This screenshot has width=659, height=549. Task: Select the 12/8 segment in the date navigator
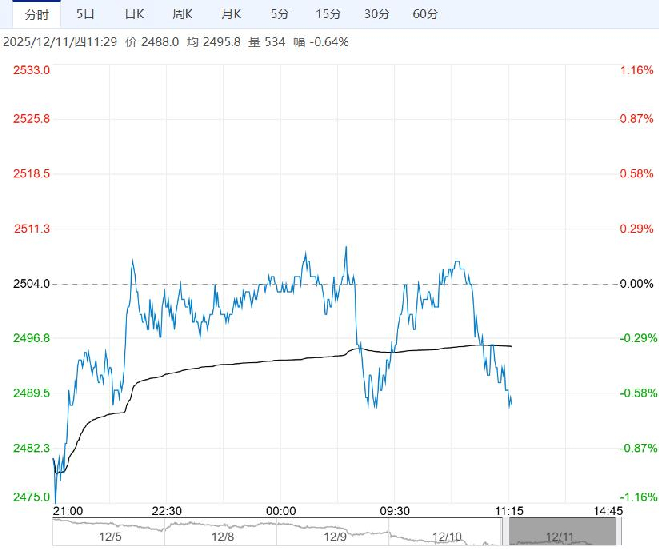pyautogui.click(x=224, y=536)
